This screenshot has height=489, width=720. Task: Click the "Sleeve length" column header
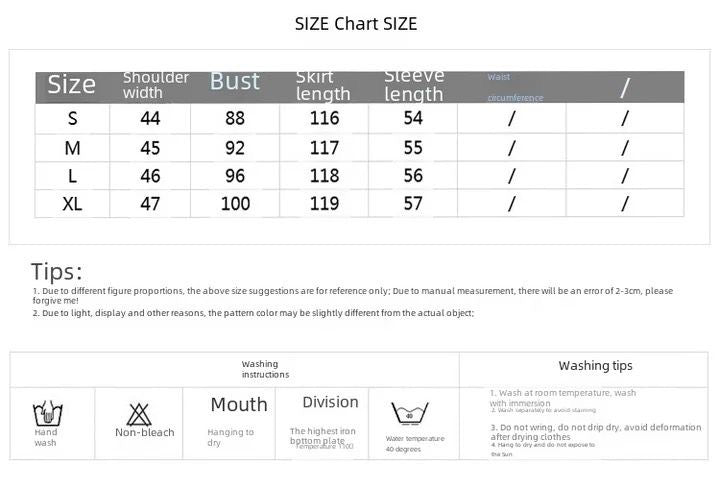(414, 85)
